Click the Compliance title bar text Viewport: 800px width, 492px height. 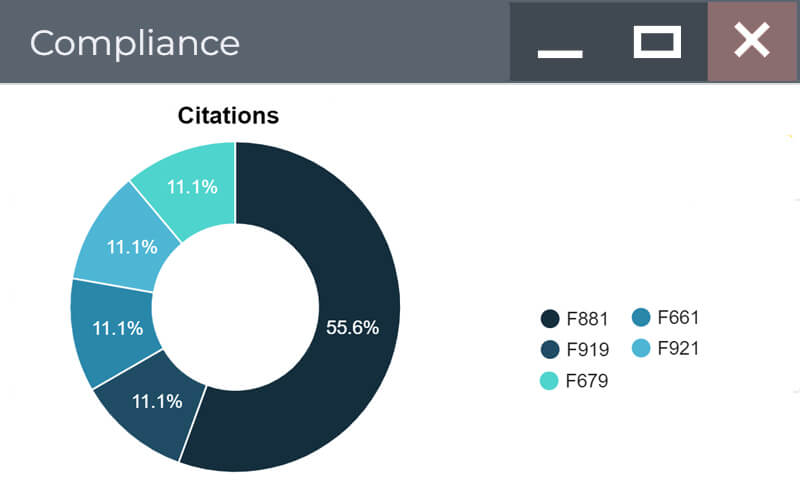click(x=135, y=43)
